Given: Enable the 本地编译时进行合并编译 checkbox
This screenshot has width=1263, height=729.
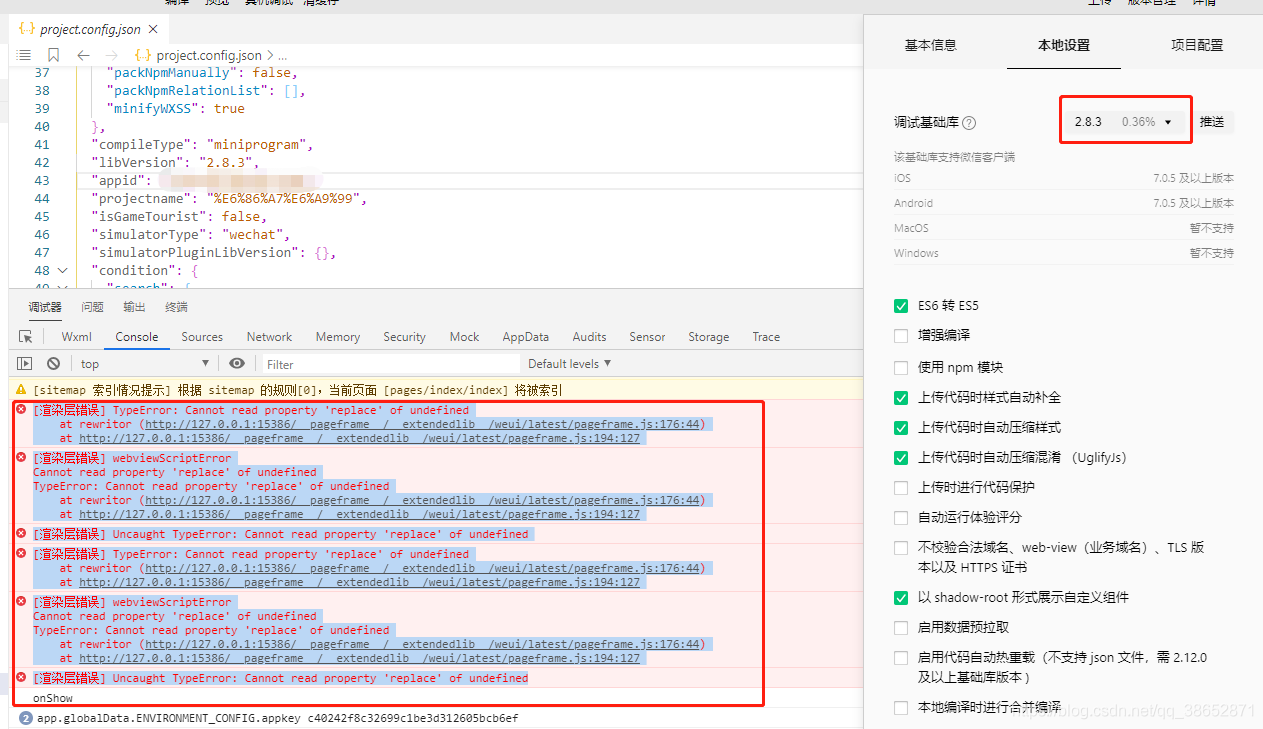Looking at the screenshot, I should coord(901,707).
